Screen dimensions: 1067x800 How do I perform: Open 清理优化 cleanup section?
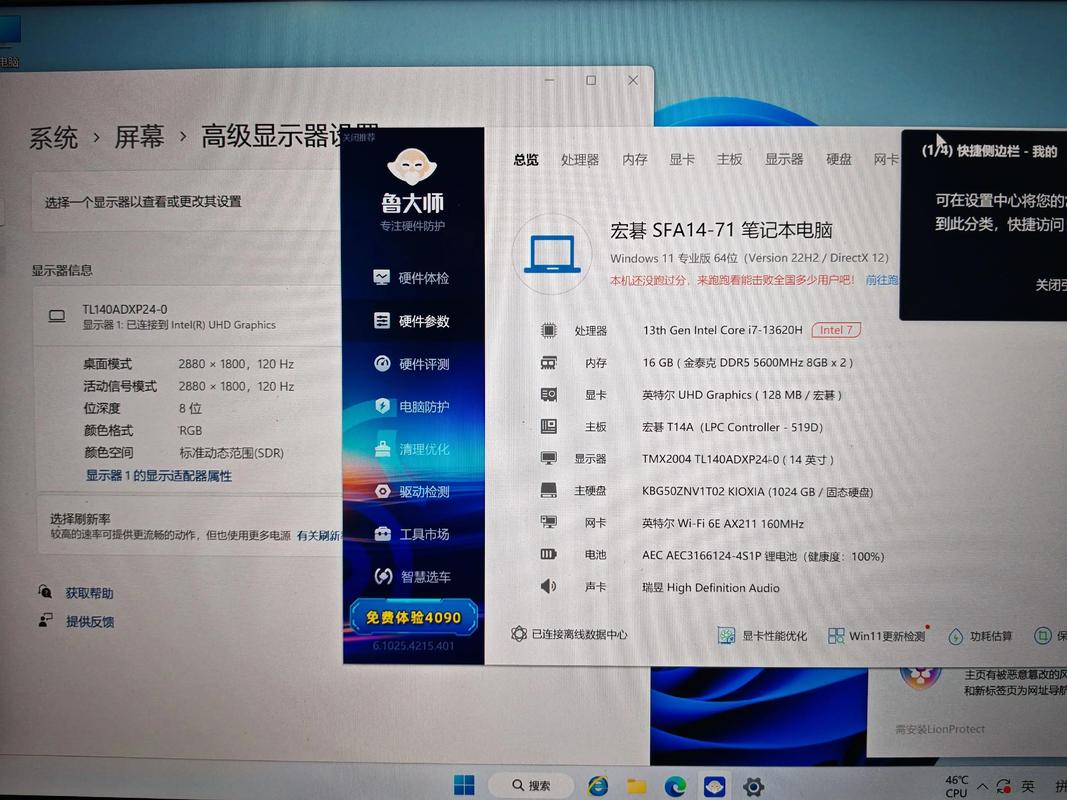click(411, 449)
